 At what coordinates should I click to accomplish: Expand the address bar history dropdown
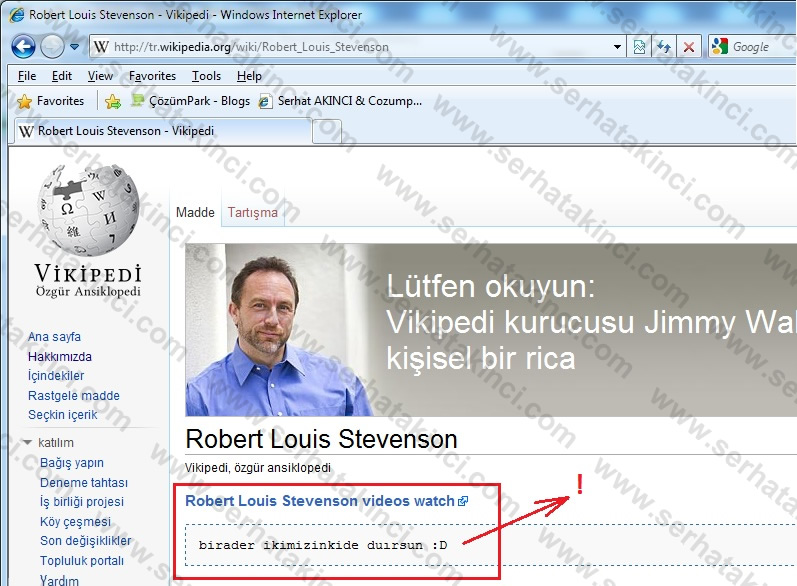pyautogui.click(x=617, y=47)
